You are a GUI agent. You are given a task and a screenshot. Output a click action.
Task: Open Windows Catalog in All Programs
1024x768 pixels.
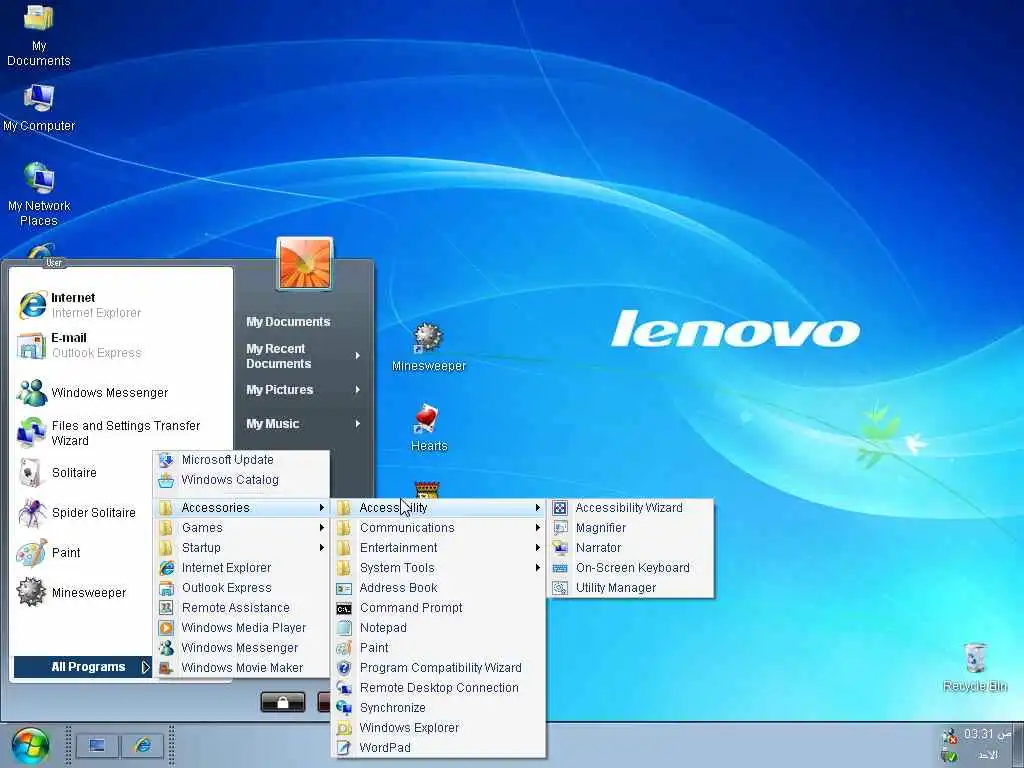pyautogui.click(x=242, y=480)
